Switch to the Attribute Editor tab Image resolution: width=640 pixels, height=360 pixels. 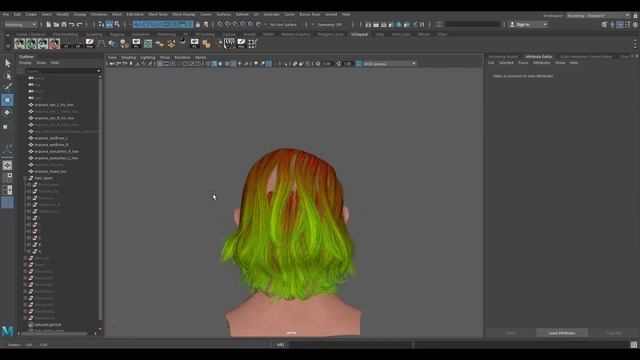click(539, 57)
